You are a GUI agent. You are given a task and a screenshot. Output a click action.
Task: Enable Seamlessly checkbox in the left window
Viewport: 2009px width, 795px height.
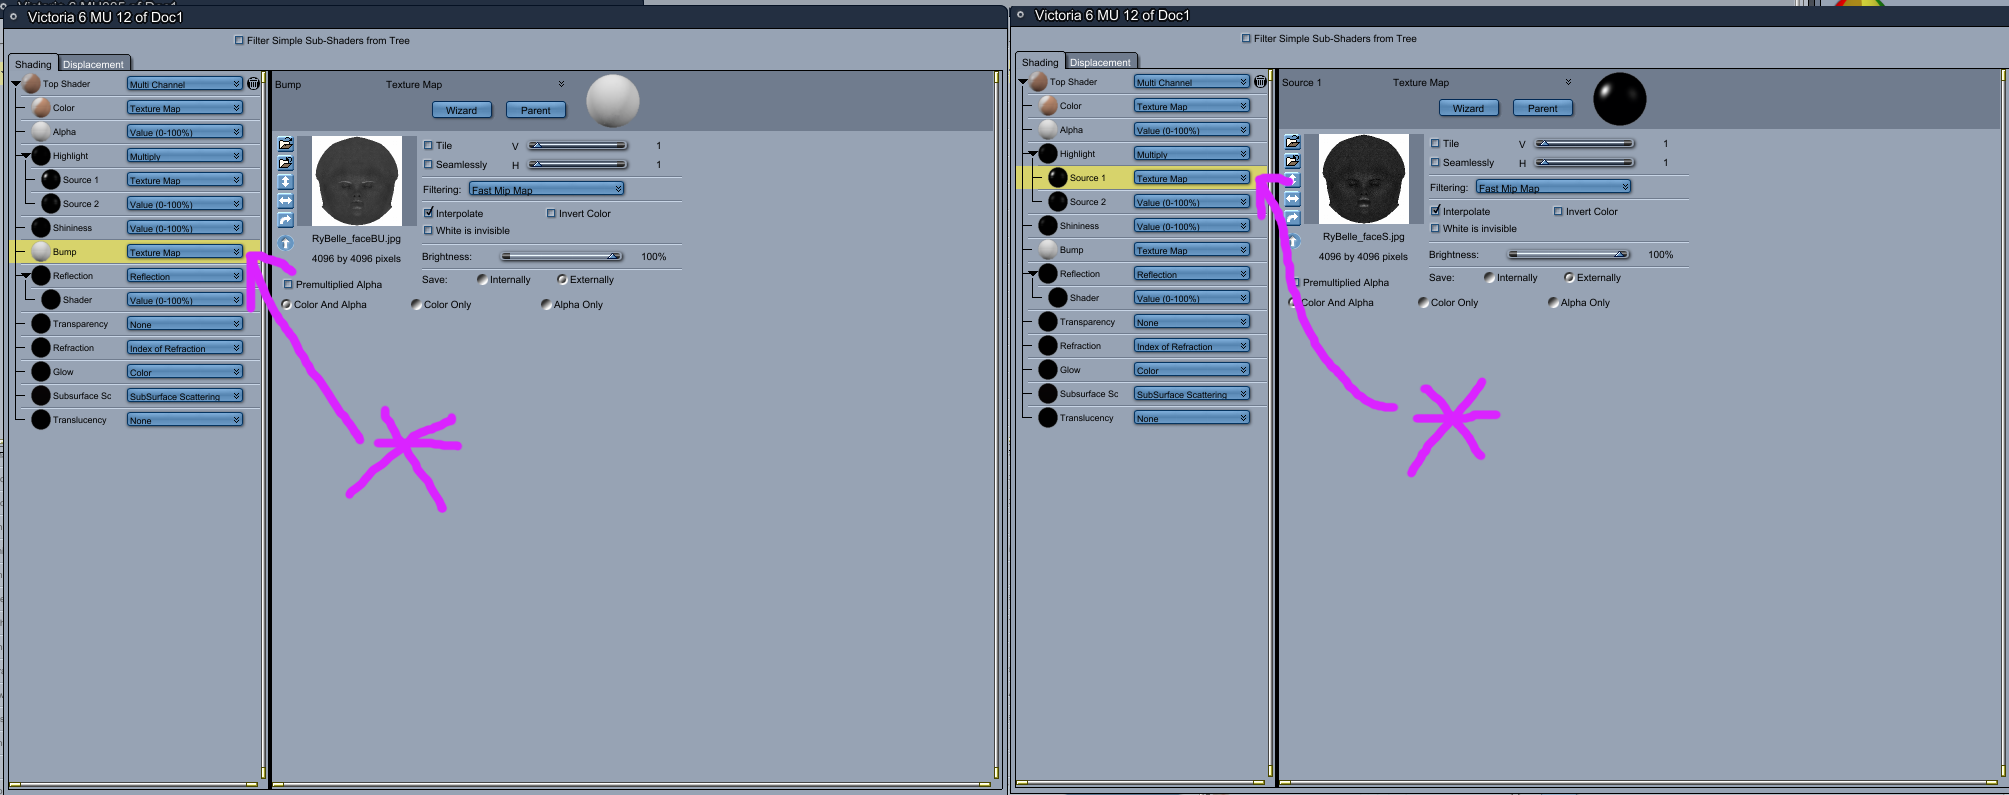tap(429, 165)
